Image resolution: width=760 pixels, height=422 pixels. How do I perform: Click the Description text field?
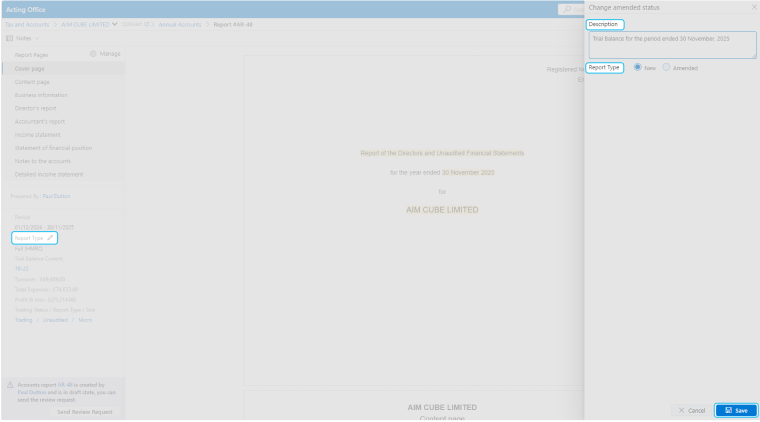pyautogui.click(x=670, y=44)
